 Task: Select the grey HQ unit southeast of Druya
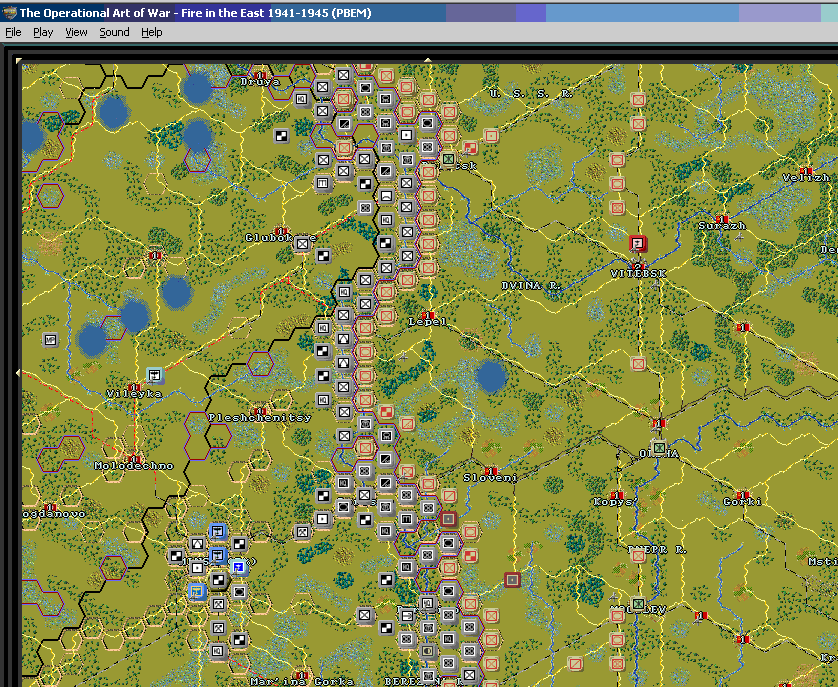pos(301,99)
